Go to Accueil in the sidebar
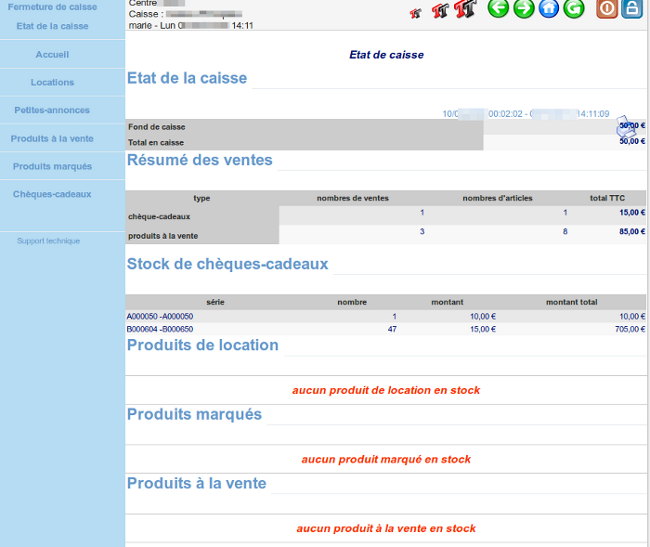 (x=52, y=55)
